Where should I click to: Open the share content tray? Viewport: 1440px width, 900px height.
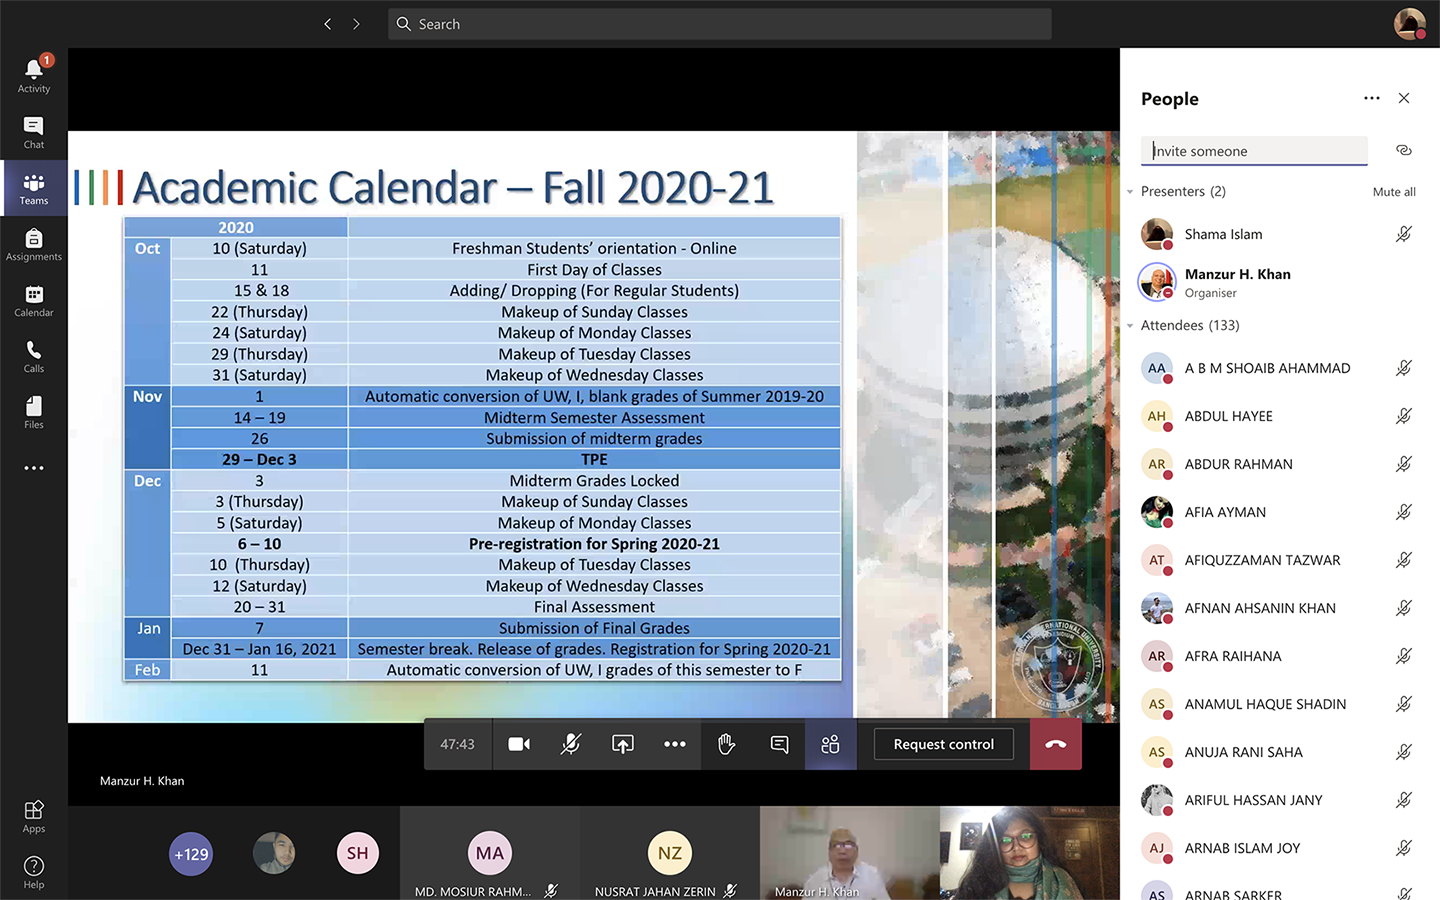click(x=623, y=744)
